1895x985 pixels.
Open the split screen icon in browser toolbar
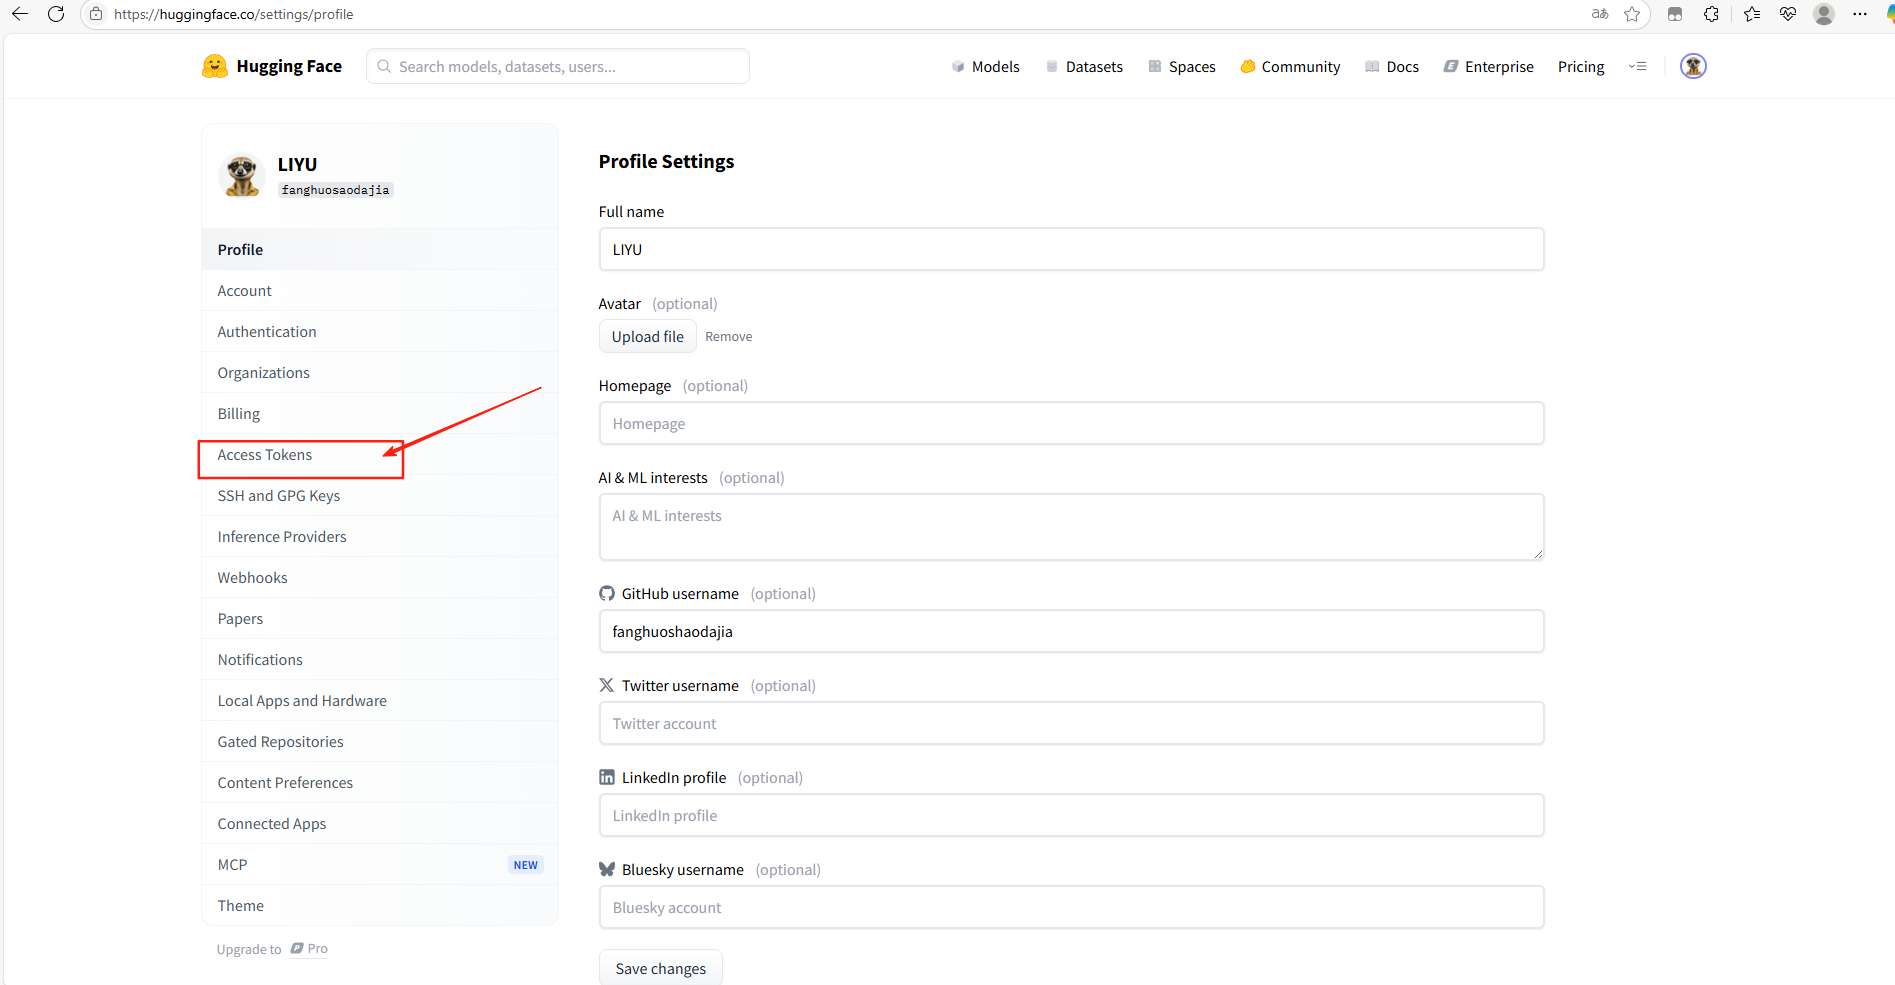[x=1675, y=14]
